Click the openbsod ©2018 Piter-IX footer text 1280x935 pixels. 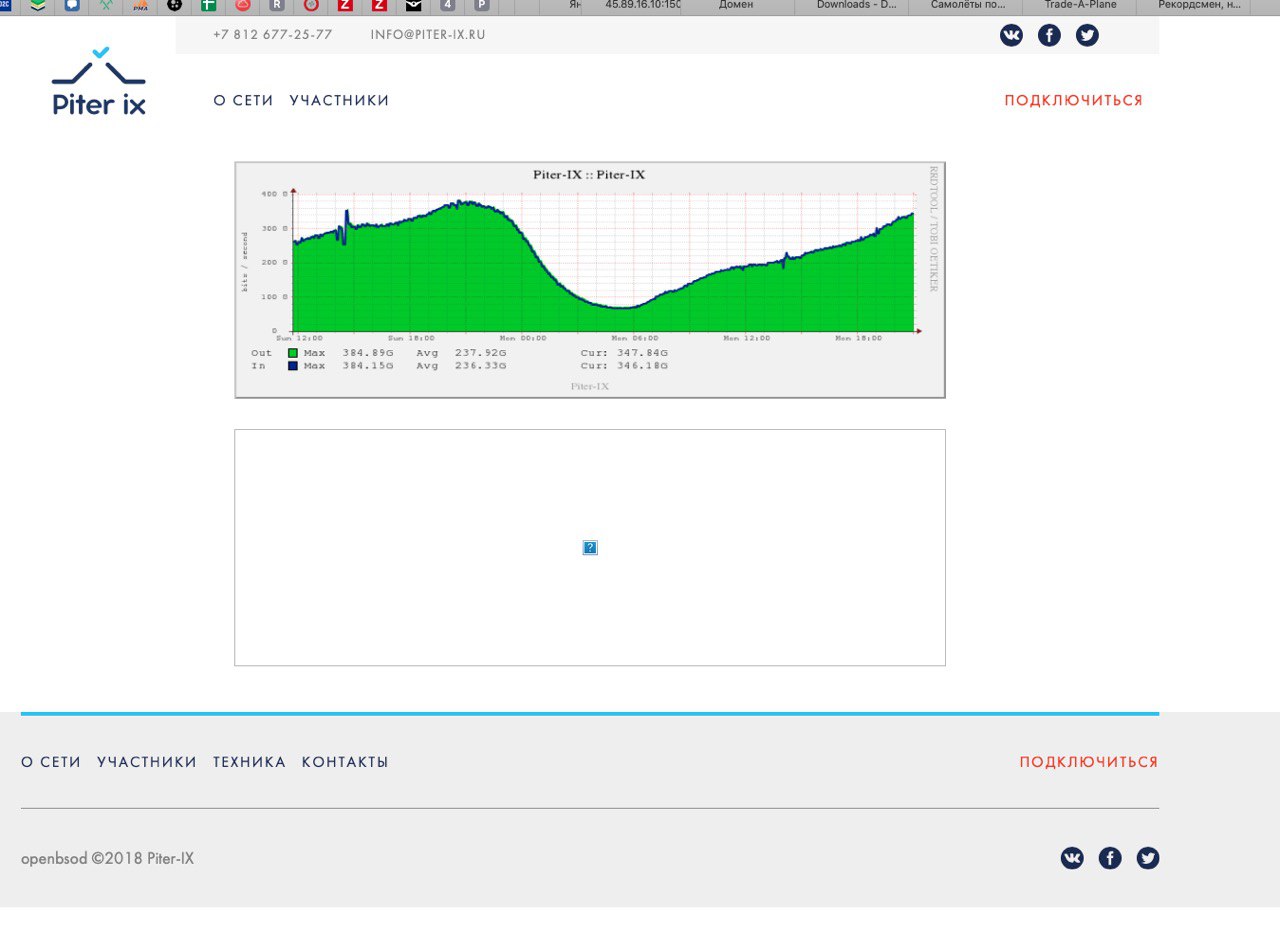(108, 858)
